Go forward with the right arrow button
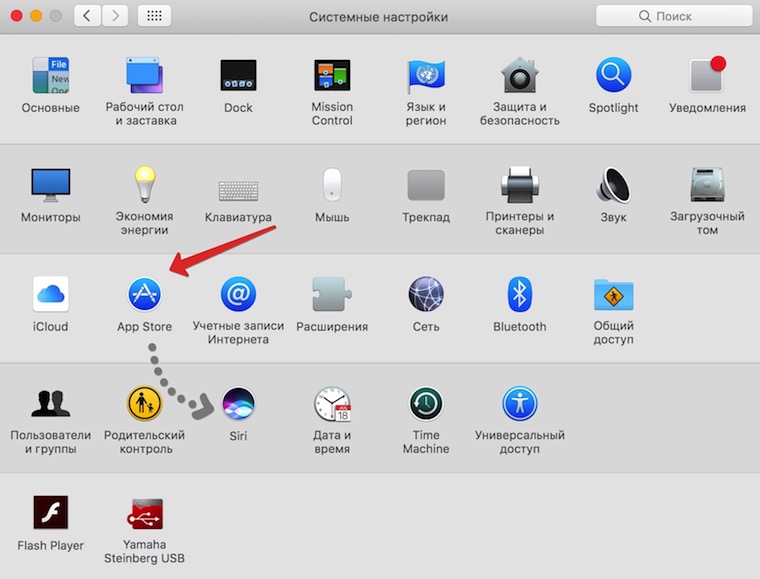Screen dimensions: 760x579 click(115, 16)
